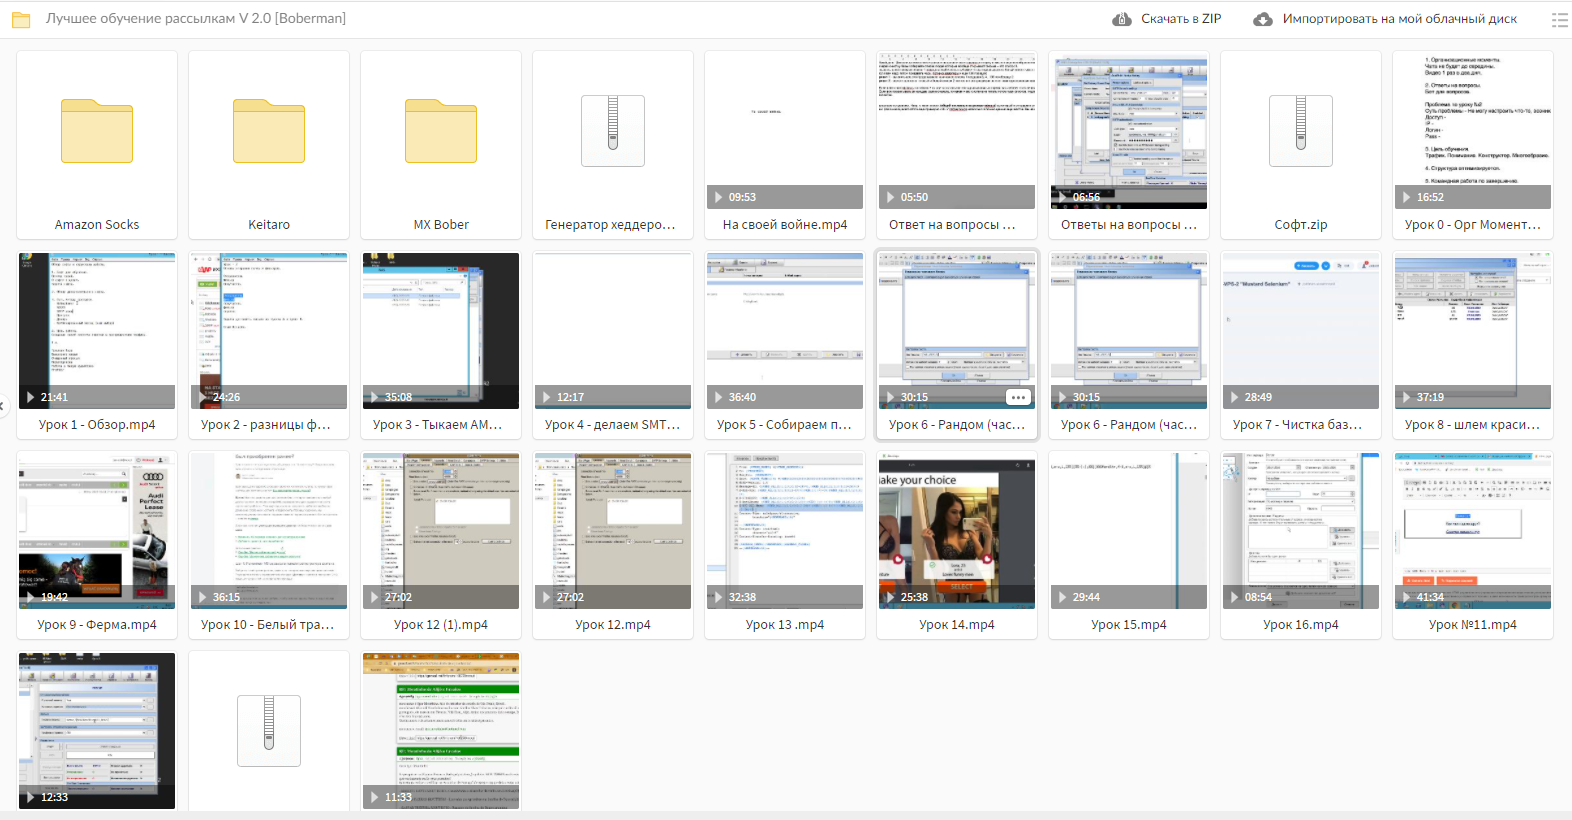The image size is (1572, 820).
Task: Expand the side panel arrow at left edge
Action: [x=4, y=405]
